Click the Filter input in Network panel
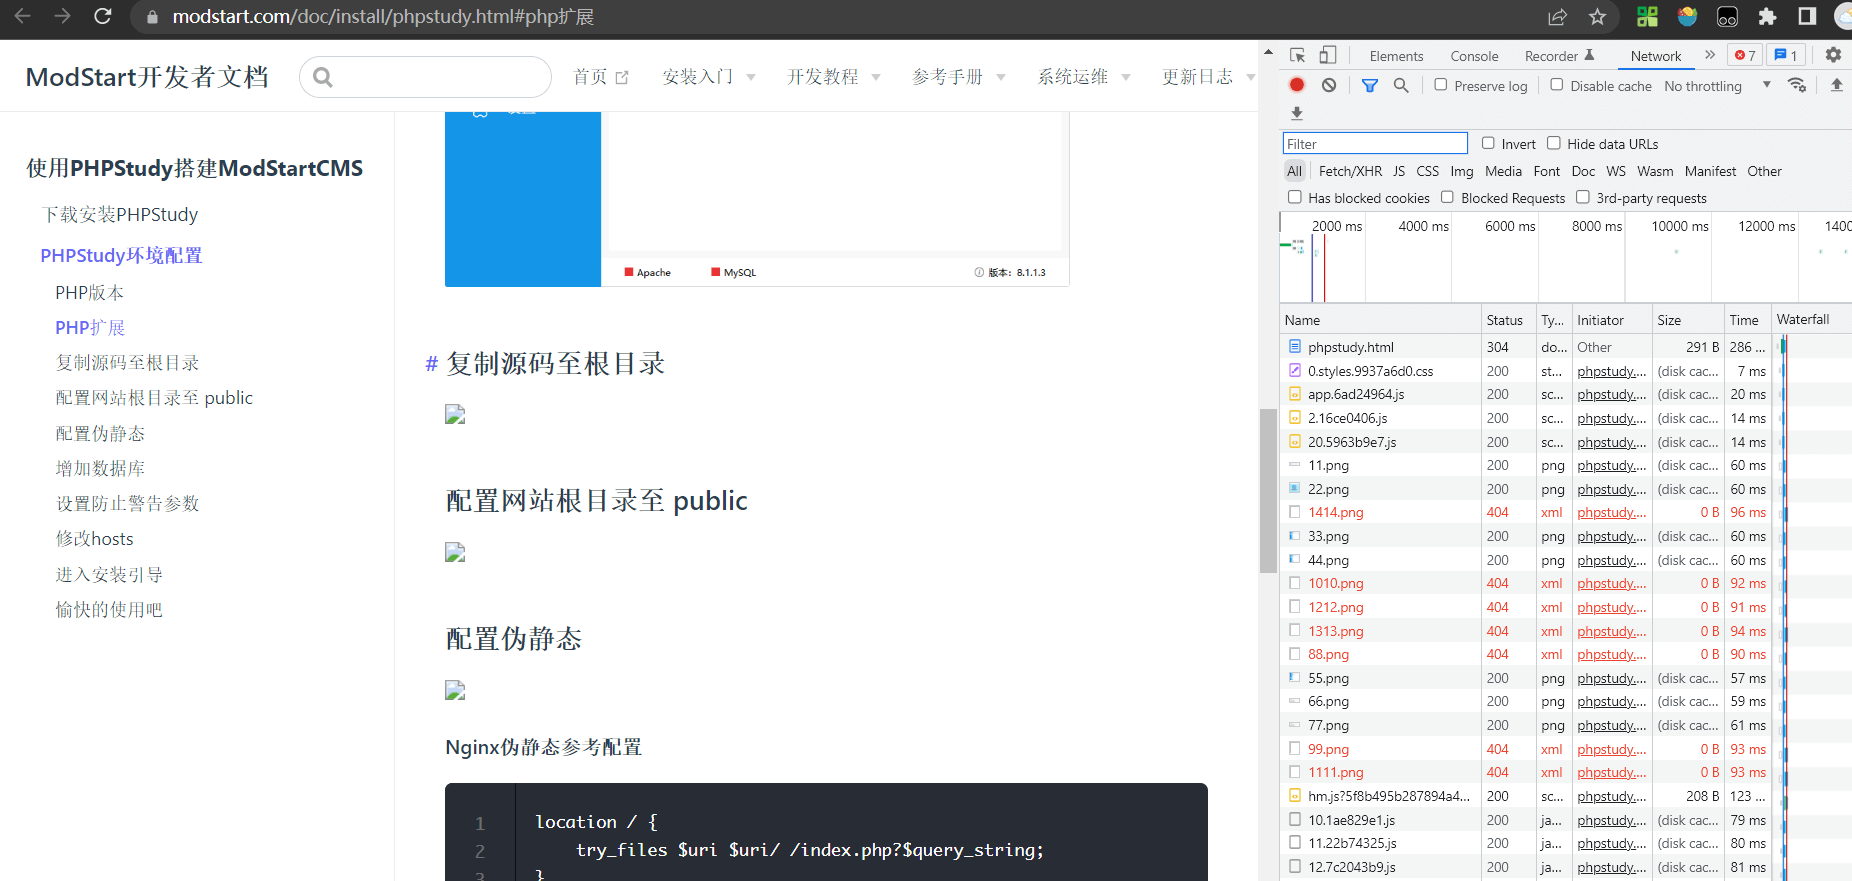The height and width of the screenshot is (881, 1852). click(x=1375, y=143)
